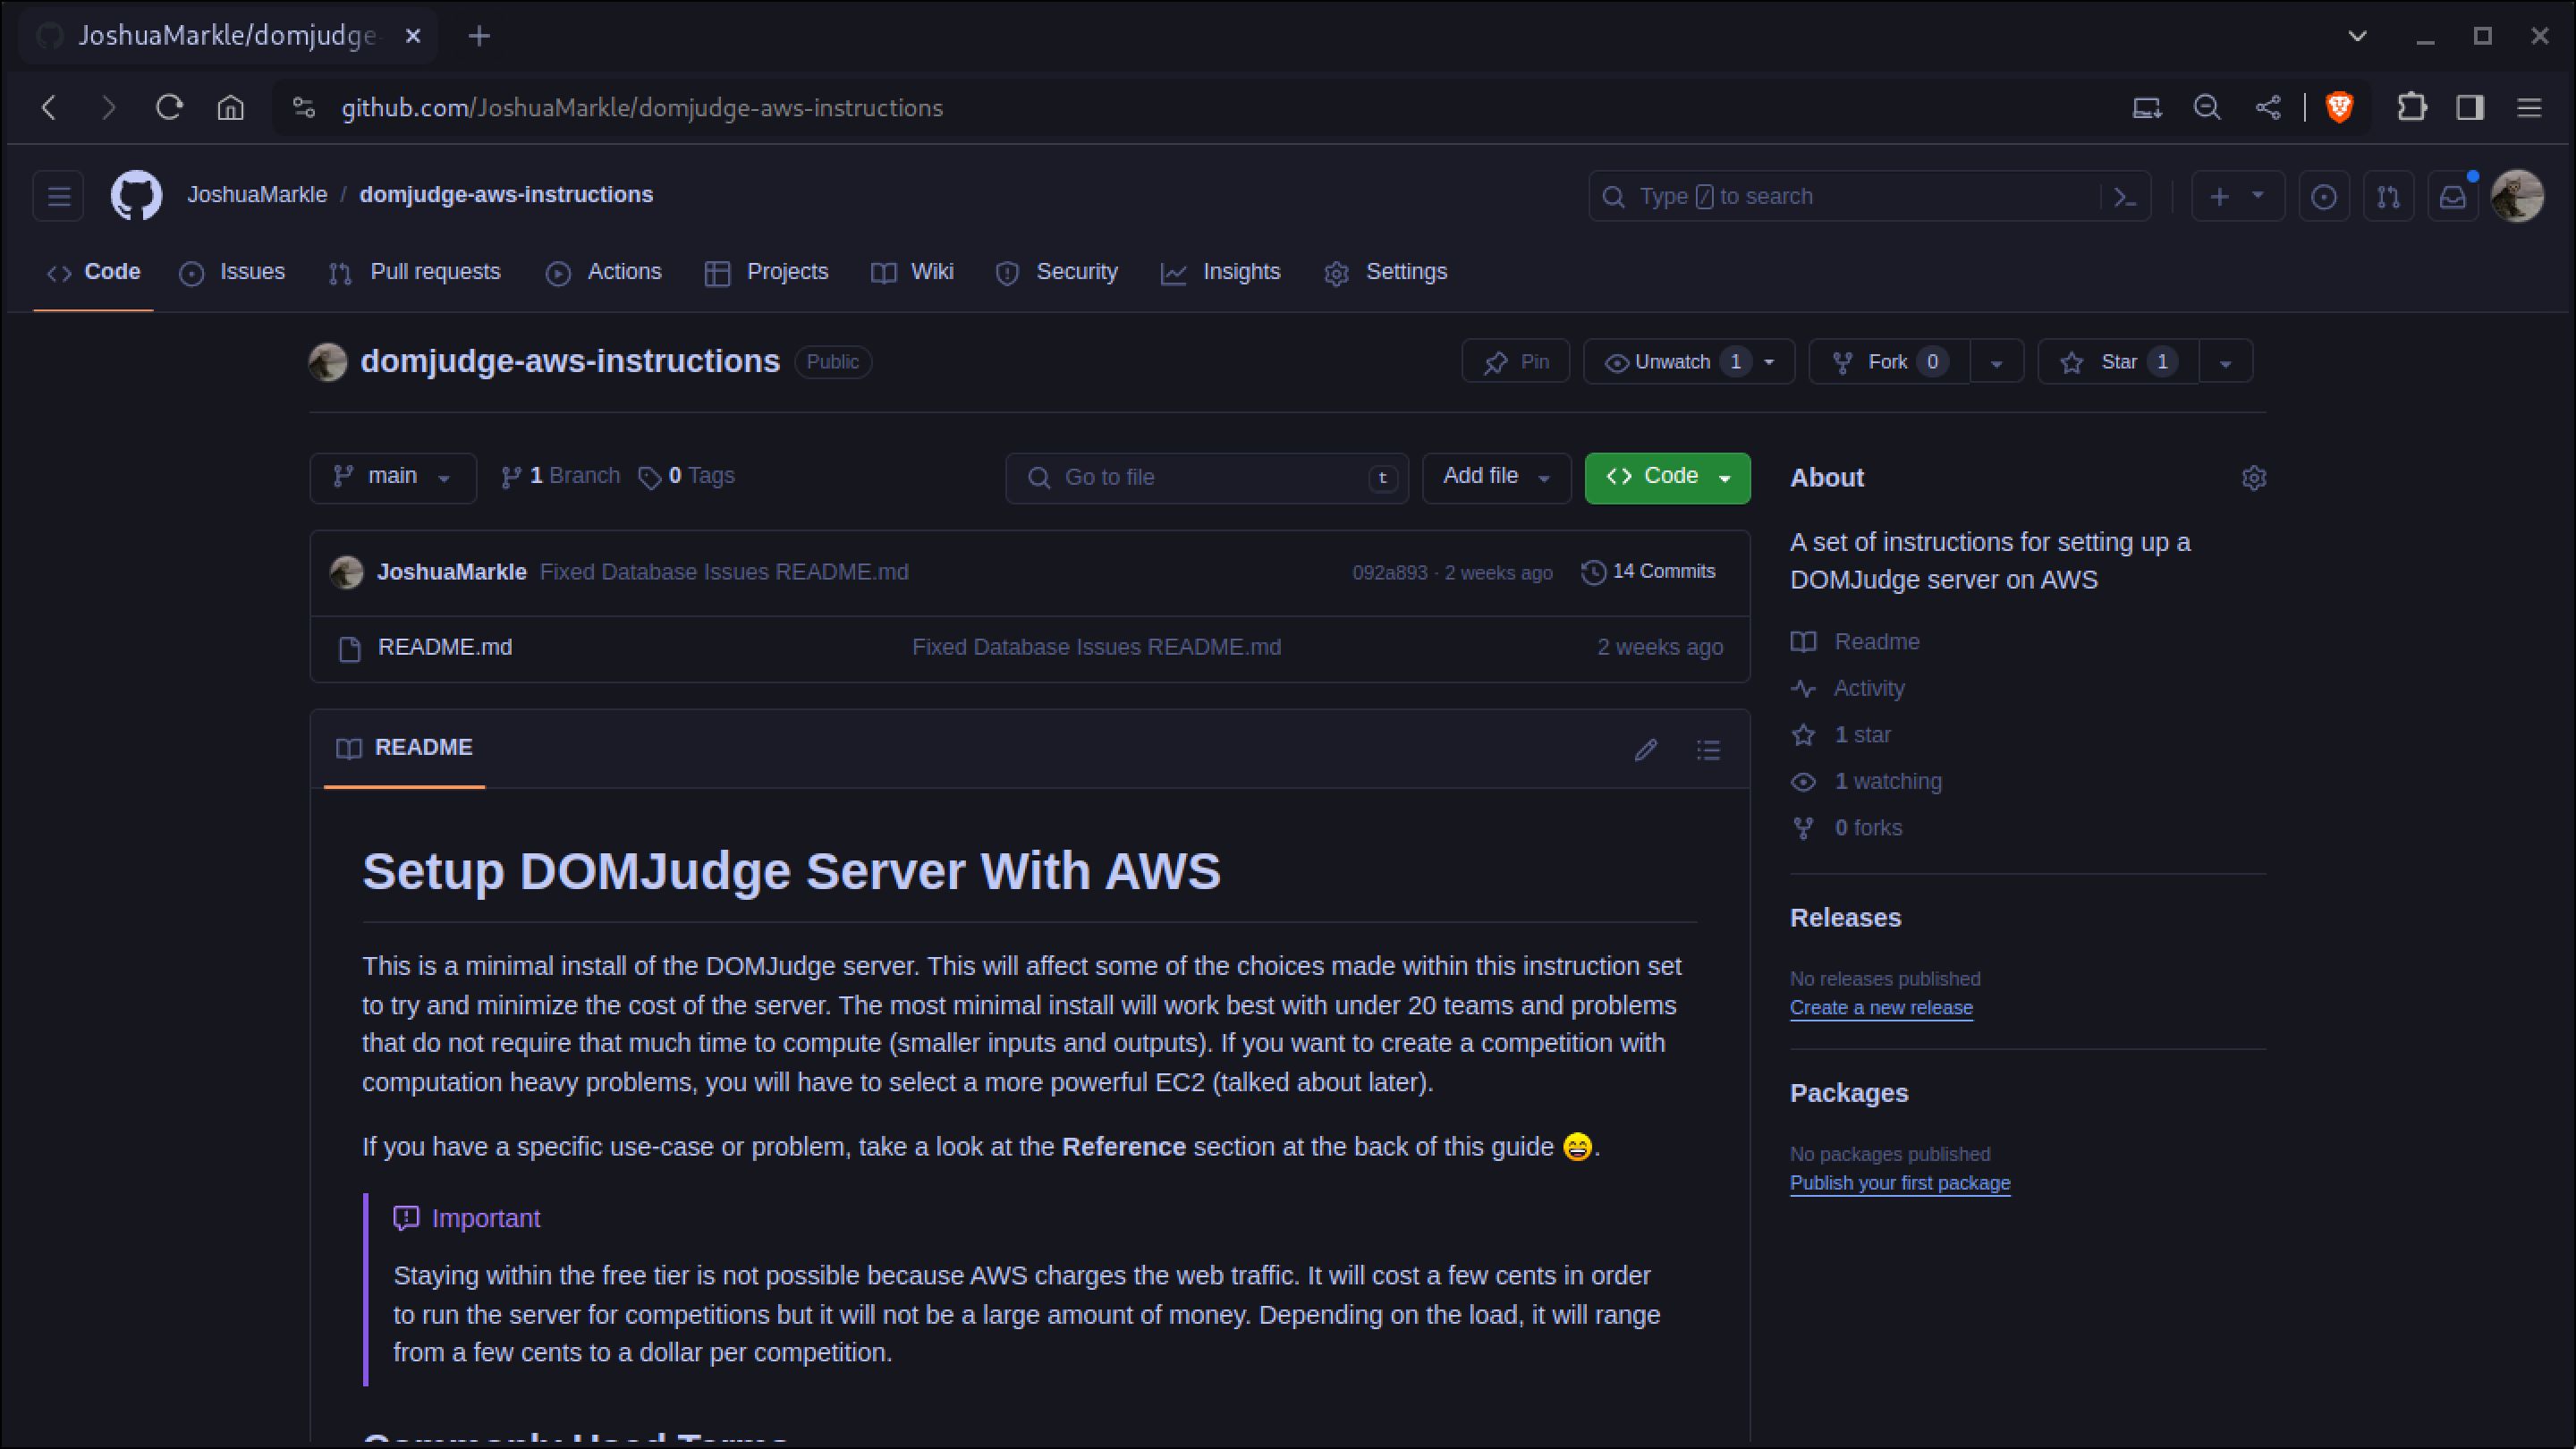Click the JoshuaMarkle avatar in the commit row

346,572
